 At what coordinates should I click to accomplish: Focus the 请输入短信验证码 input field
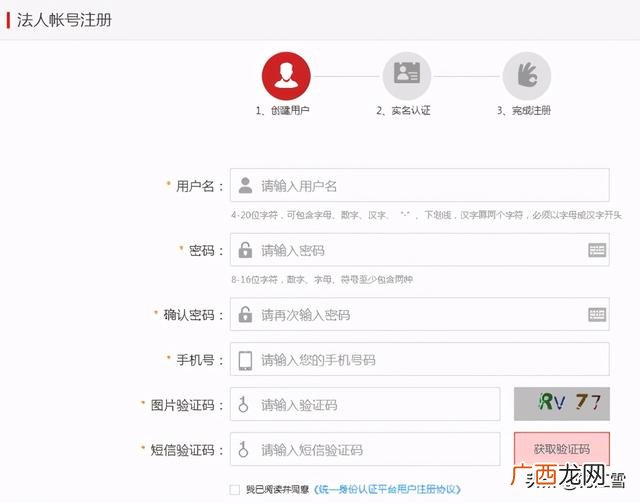click(x=365, y=449)
